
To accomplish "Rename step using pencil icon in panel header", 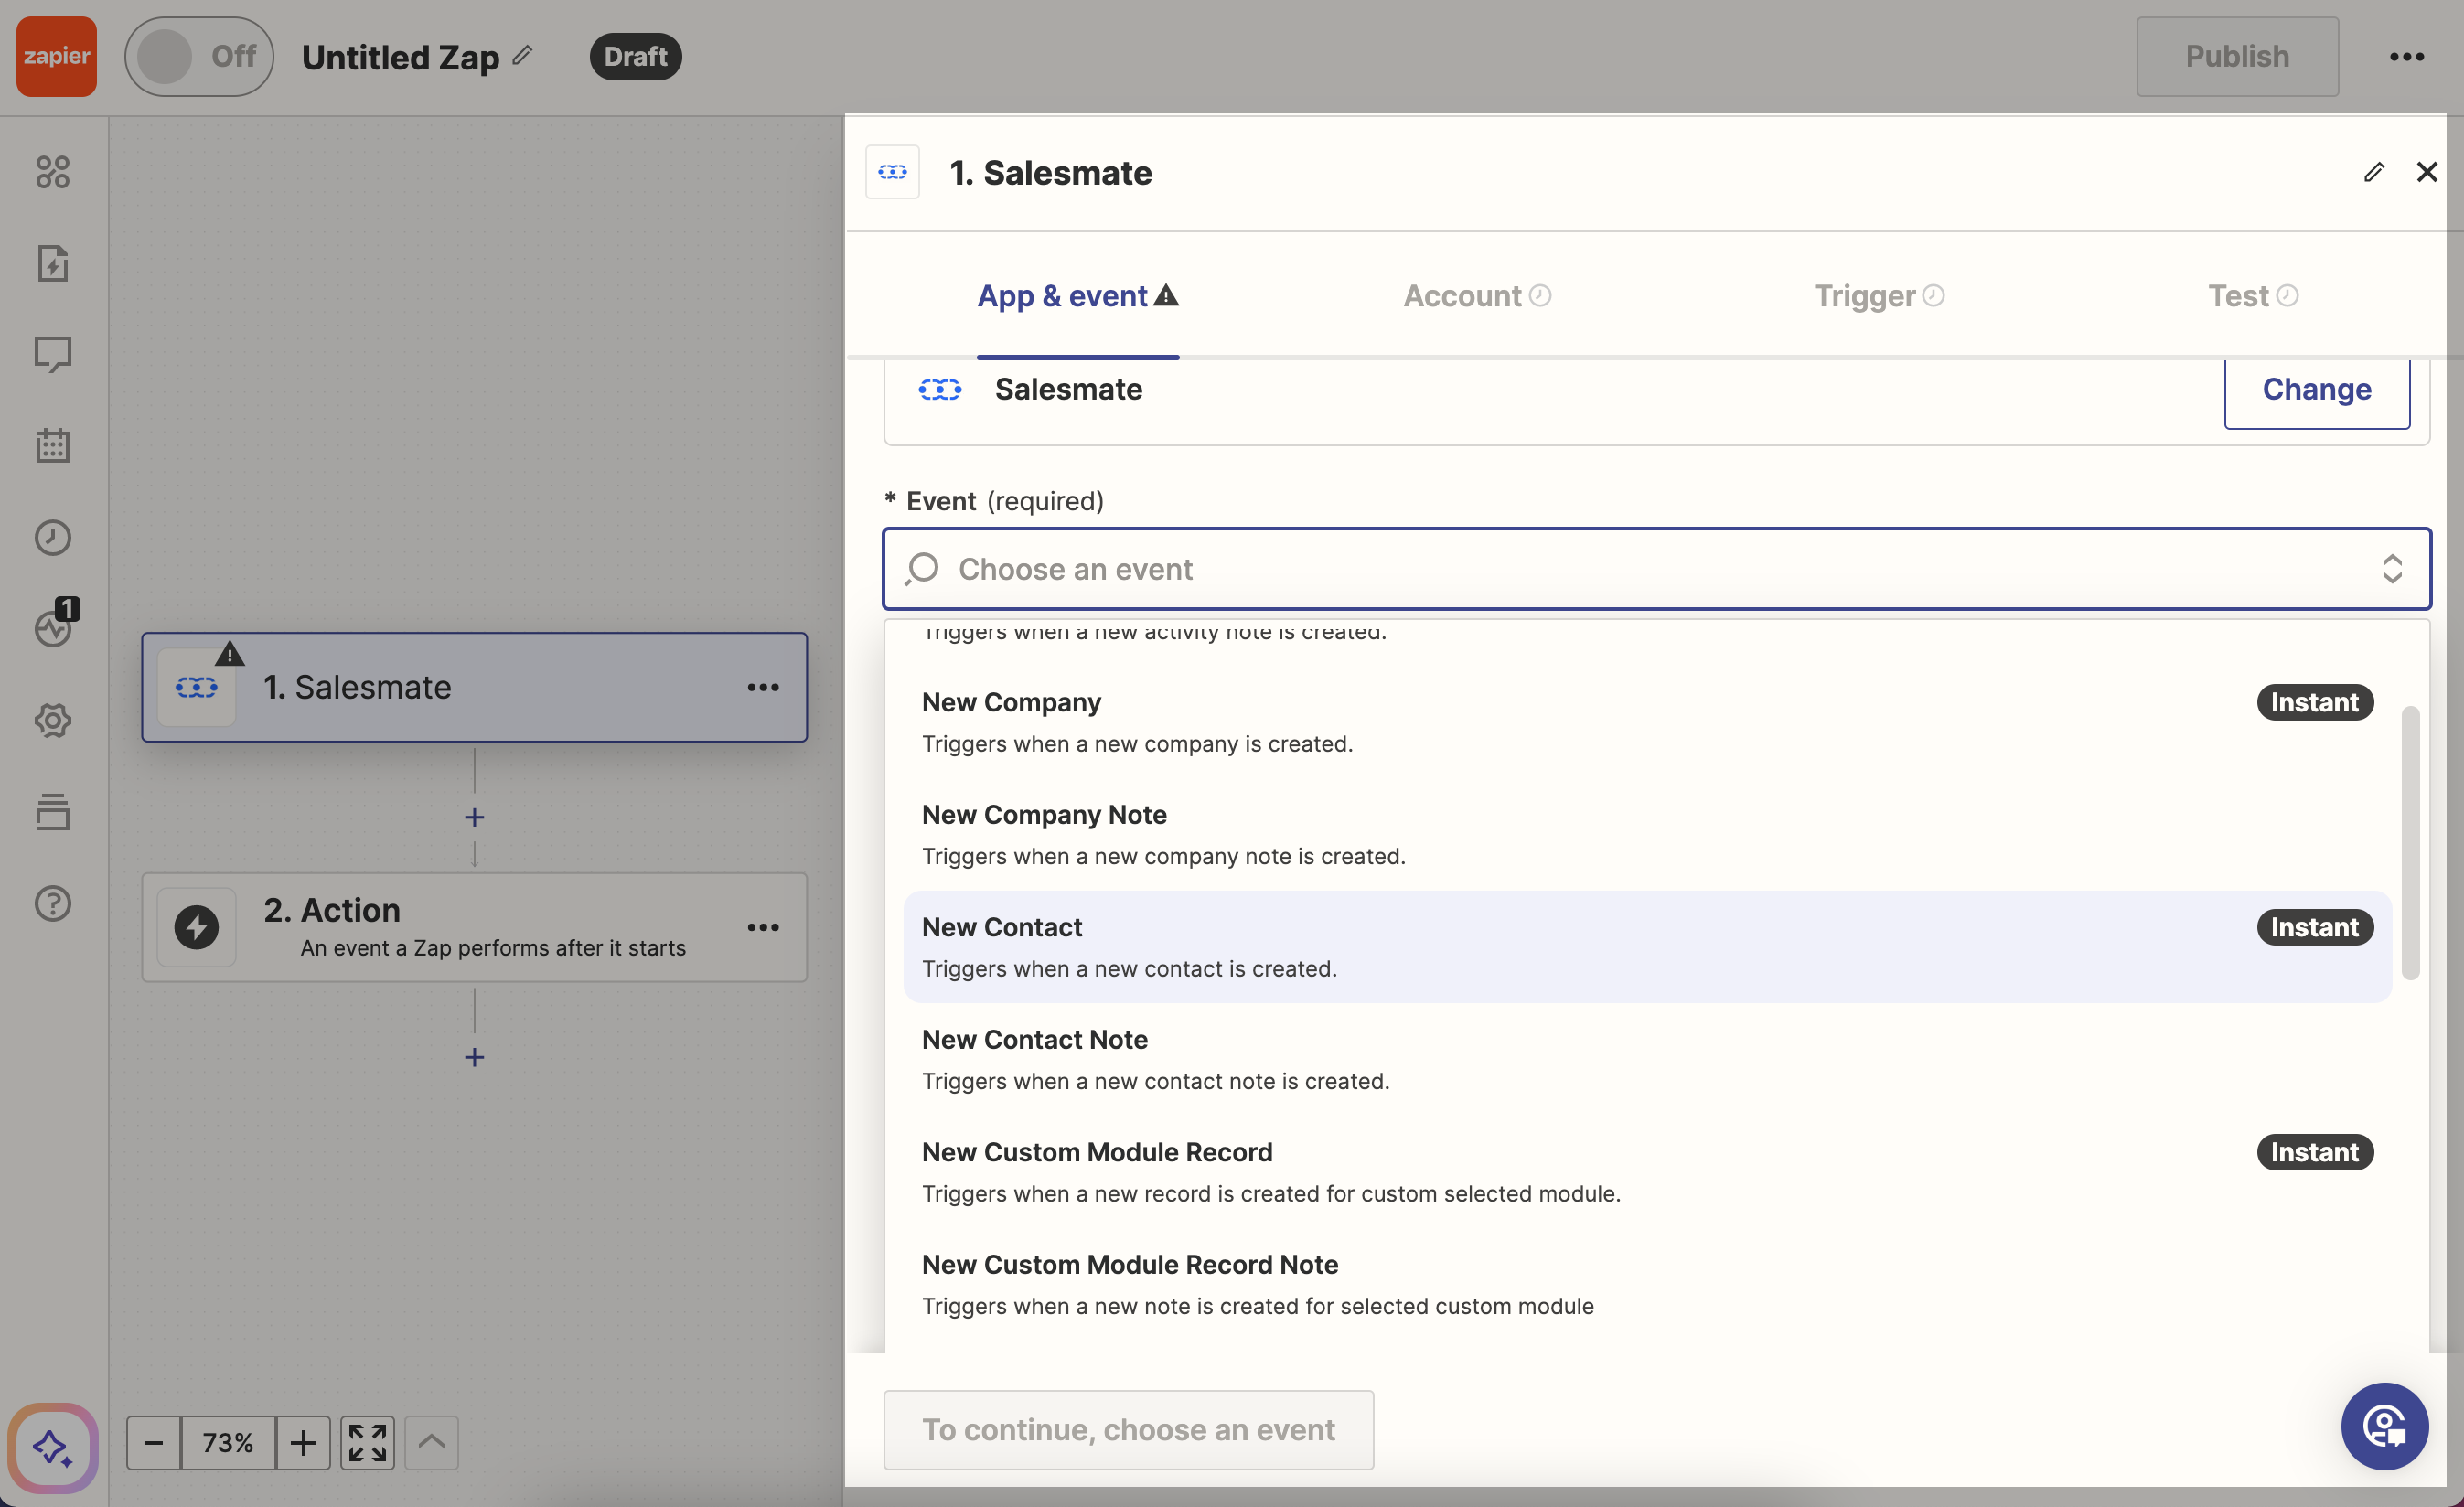I will [2373, 172].
